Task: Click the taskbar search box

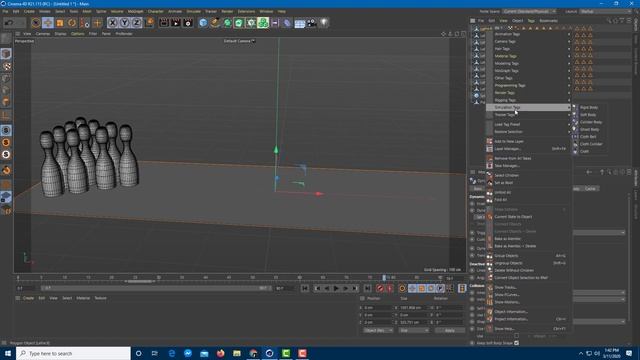Action: tap(73, 353)
